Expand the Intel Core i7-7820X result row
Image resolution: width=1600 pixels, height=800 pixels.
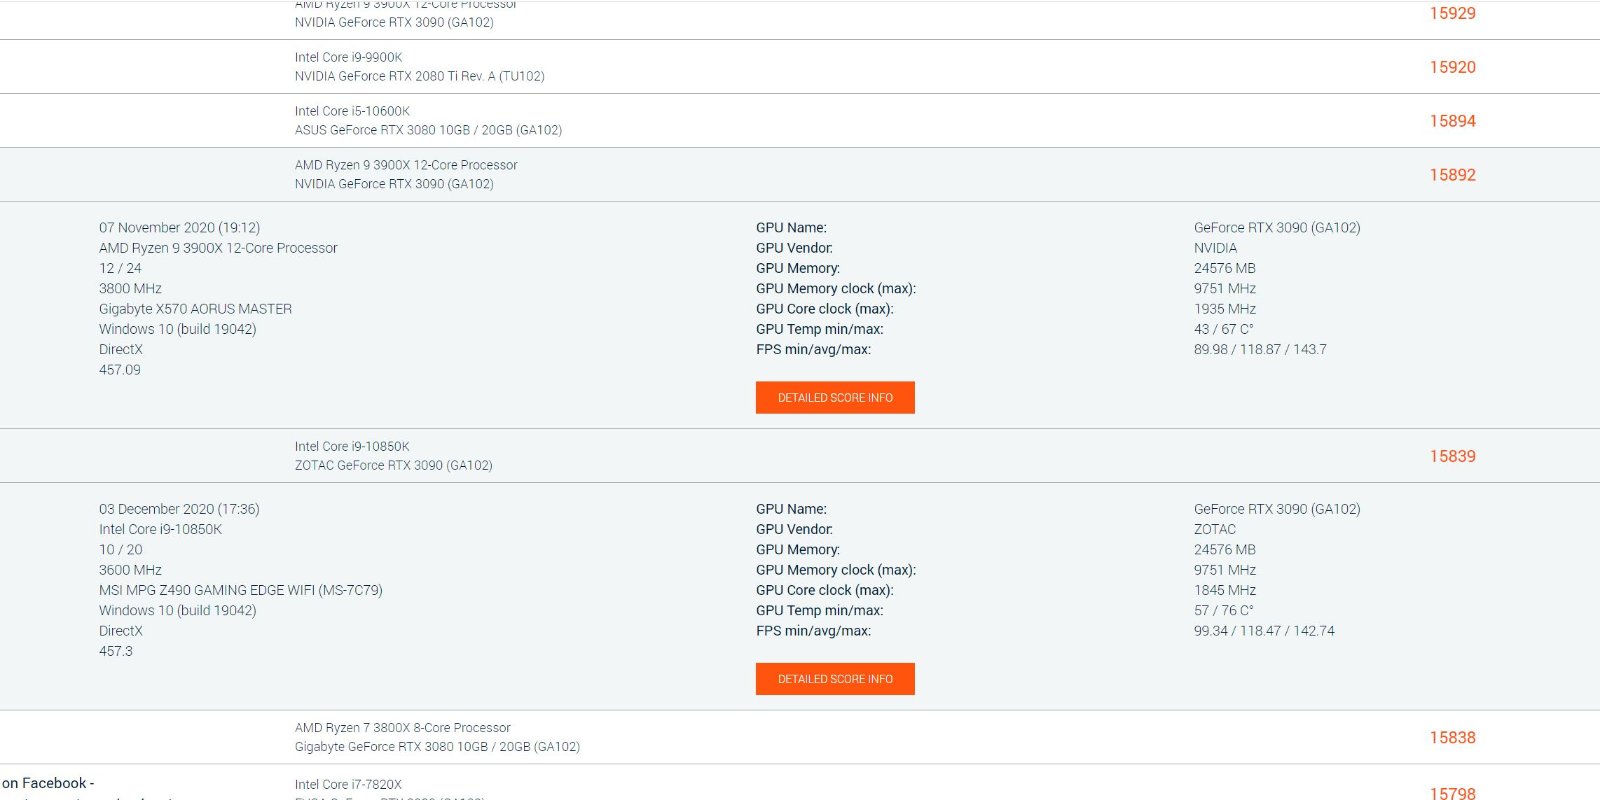pos(800,784)
